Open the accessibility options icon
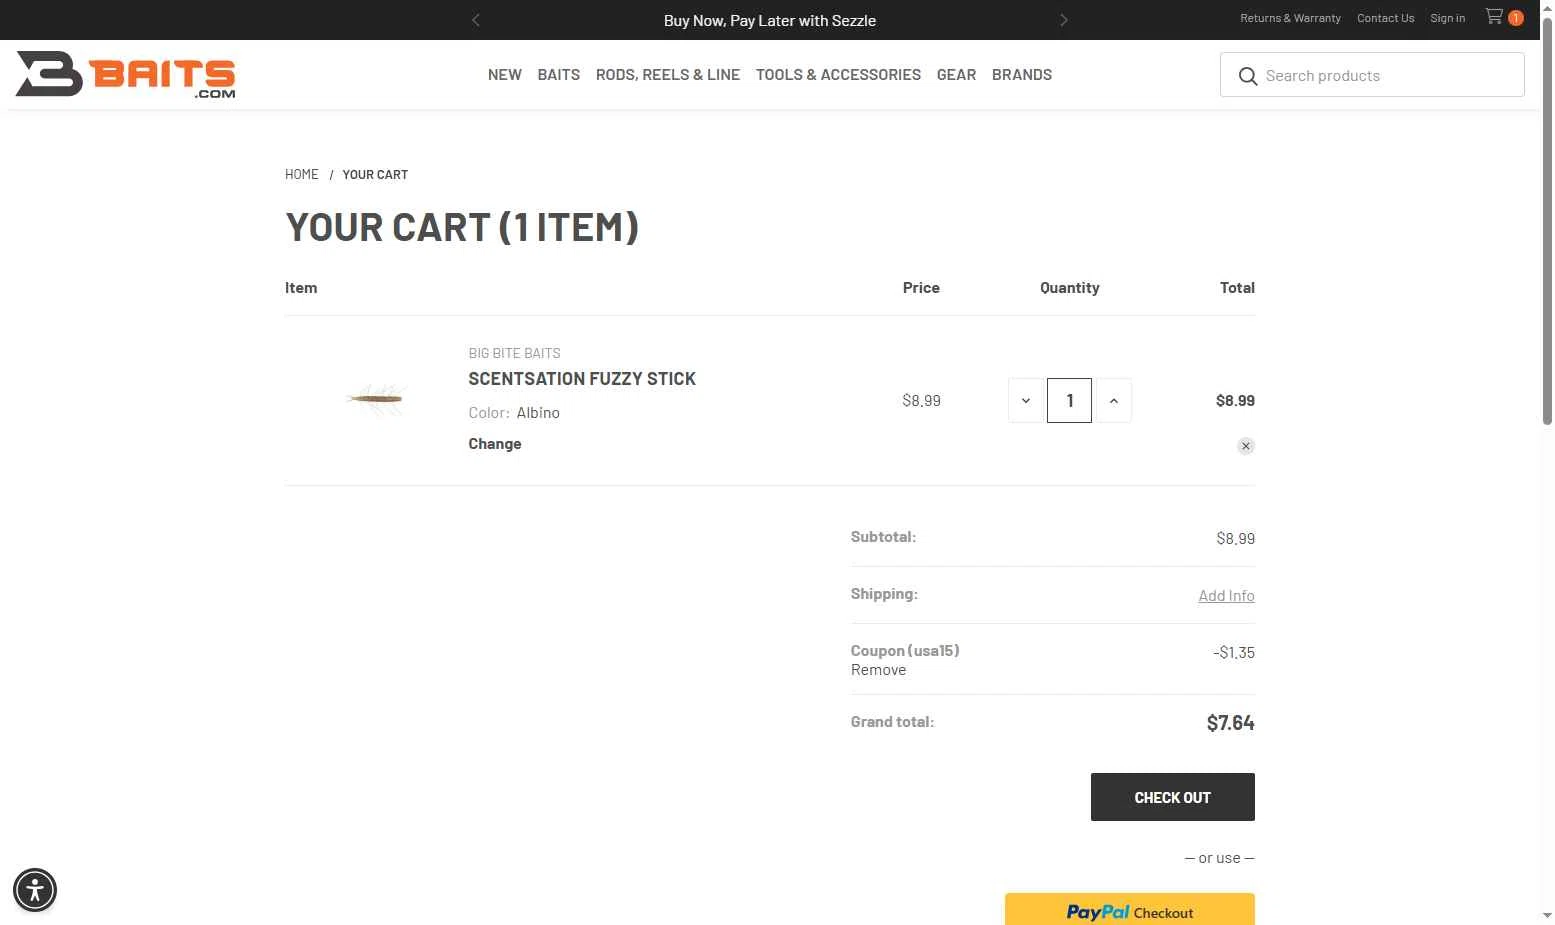The image size is (1555, 925). pos(35,889)
